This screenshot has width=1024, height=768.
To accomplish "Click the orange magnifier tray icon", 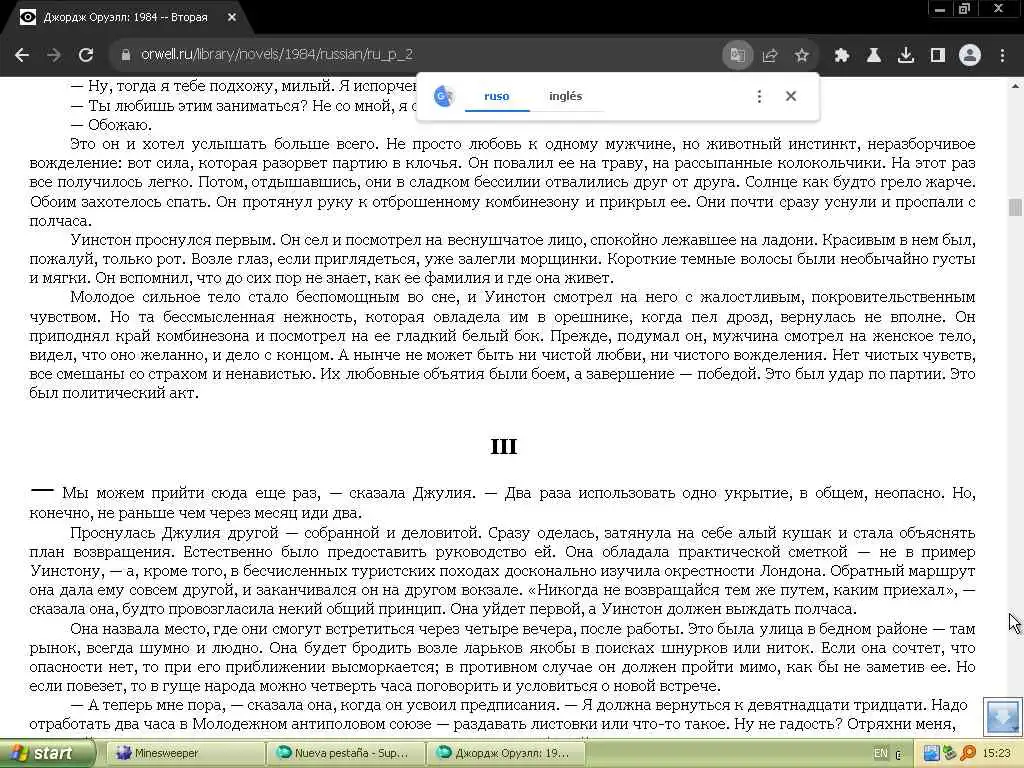I will click(968, 754).
